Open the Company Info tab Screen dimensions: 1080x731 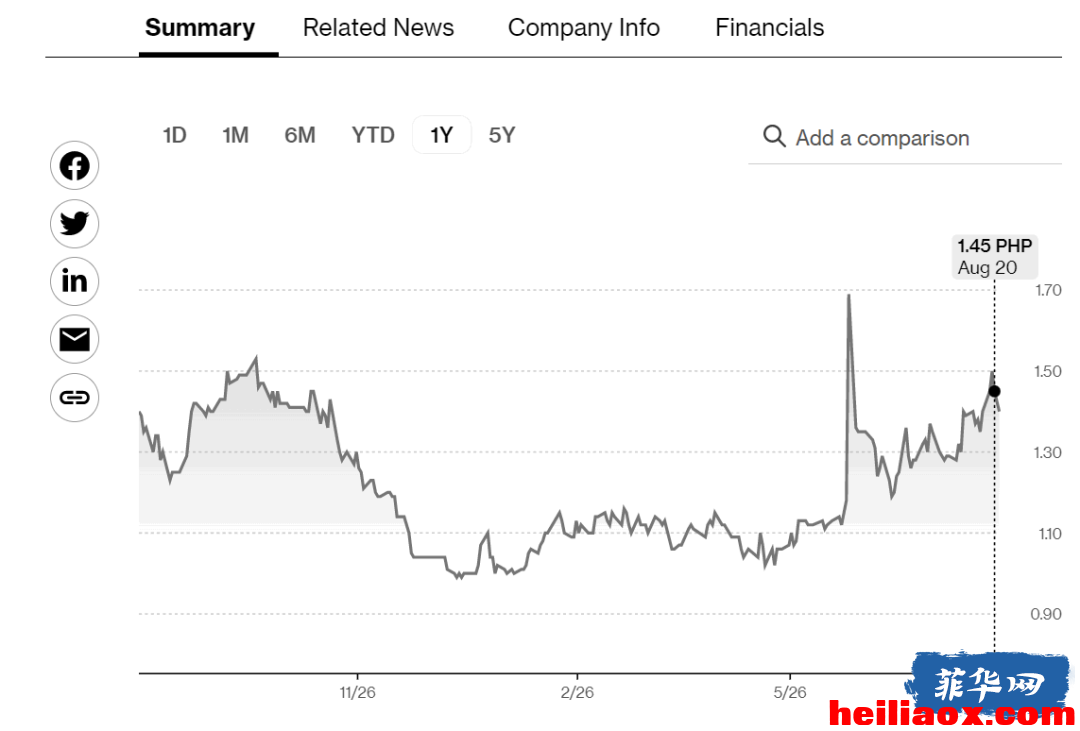pos(583,28)
